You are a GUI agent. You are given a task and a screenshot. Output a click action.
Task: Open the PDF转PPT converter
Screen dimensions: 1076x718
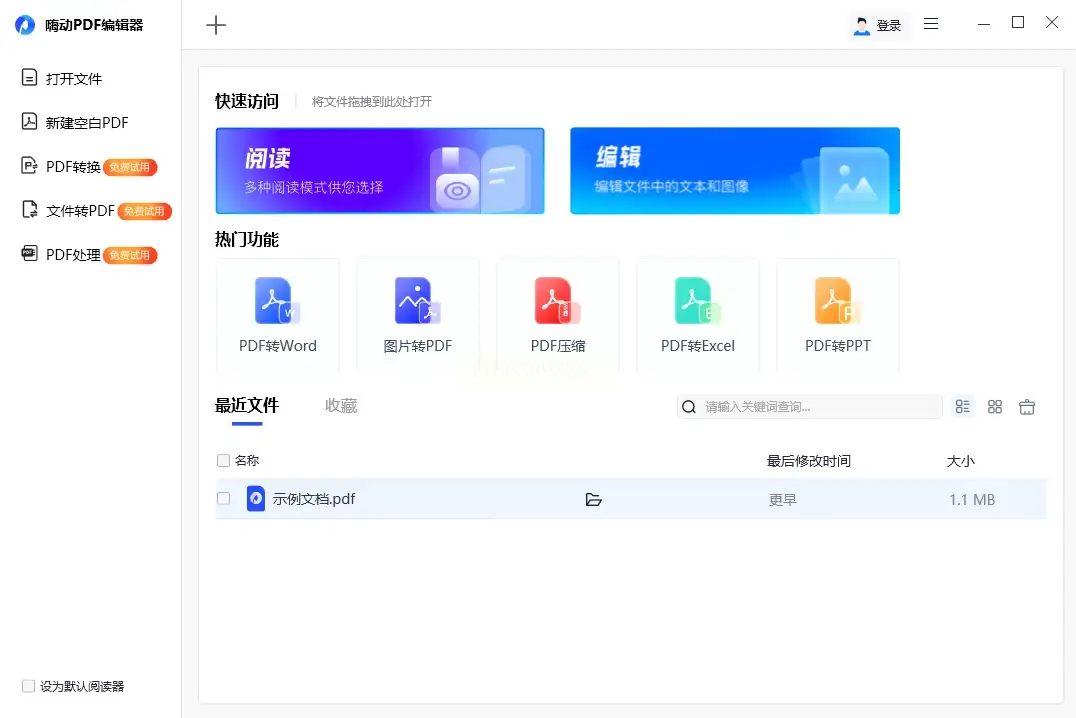pos(838,302)
